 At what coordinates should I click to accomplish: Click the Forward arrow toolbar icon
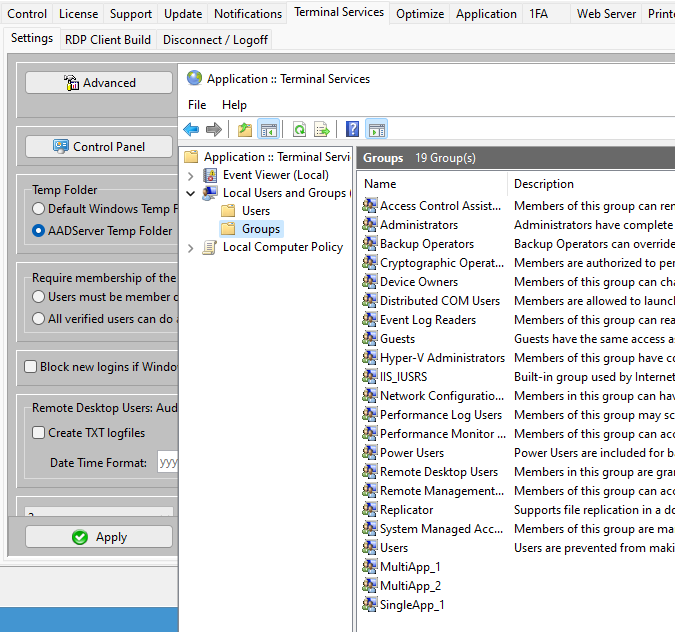213,129
